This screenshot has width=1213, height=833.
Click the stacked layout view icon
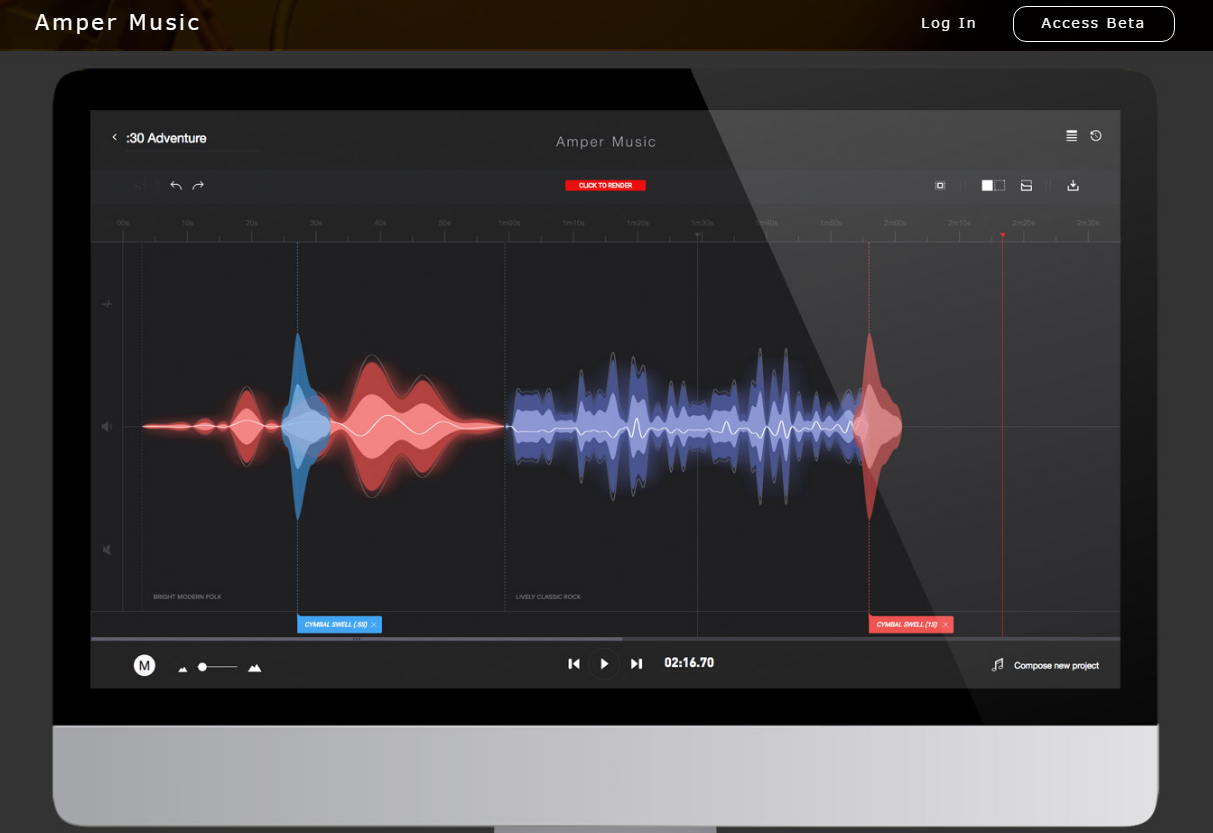tap(1026, 185)
